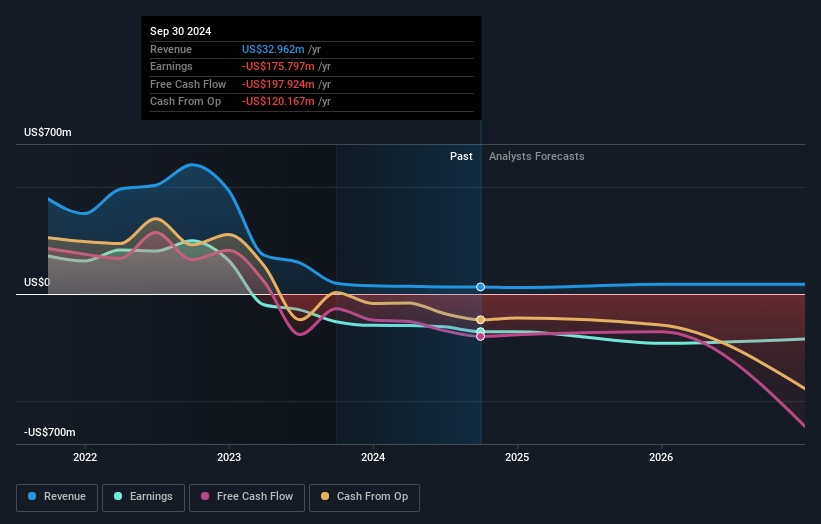Click the Cash From Op value -US$120.167m
The image size is (821, 524).
pyautogui.click(x=278, y=102)
